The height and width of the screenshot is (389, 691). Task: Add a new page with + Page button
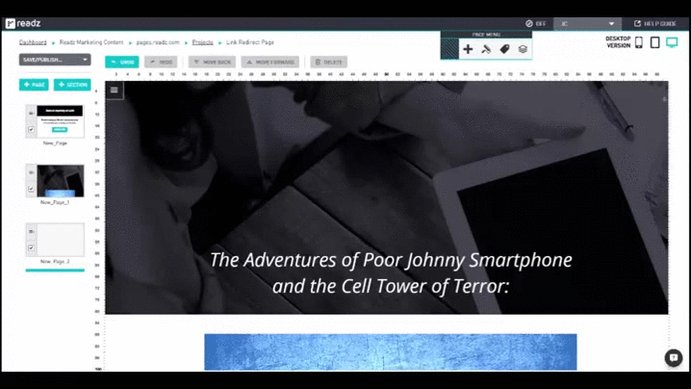[34, 85]
